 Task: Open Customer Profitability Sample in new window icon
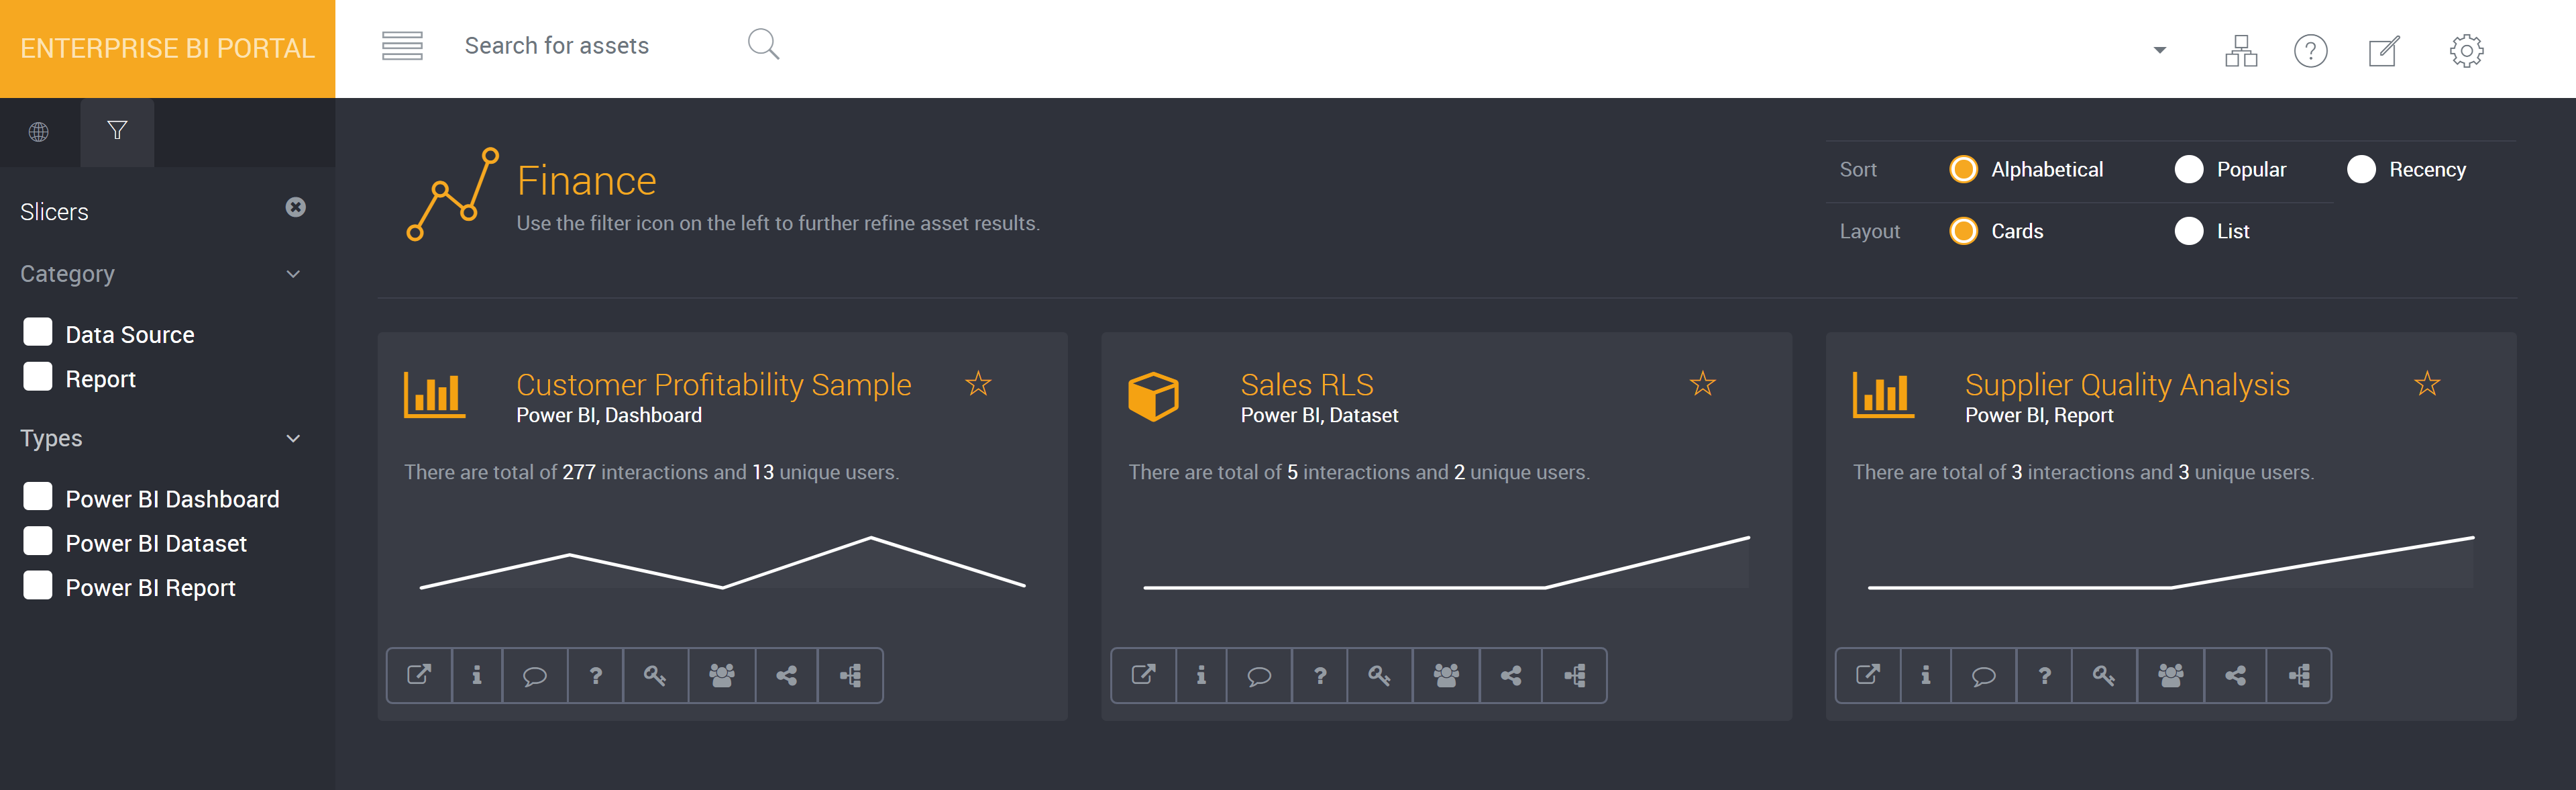419,675
